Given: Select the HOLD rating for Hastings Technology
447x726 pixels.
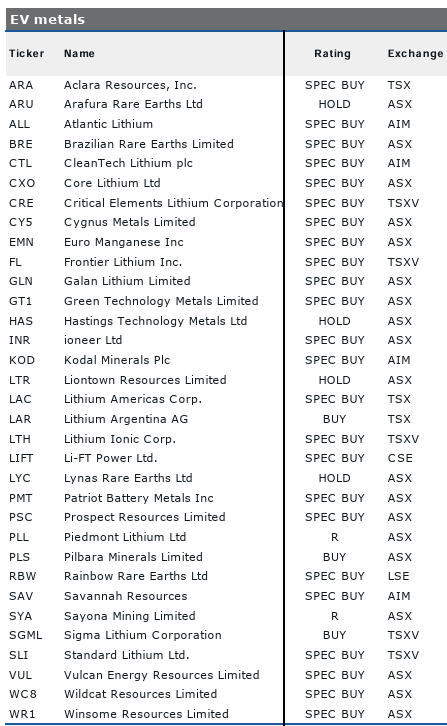Looking at the screenshot, I should (x=334, y=321).
